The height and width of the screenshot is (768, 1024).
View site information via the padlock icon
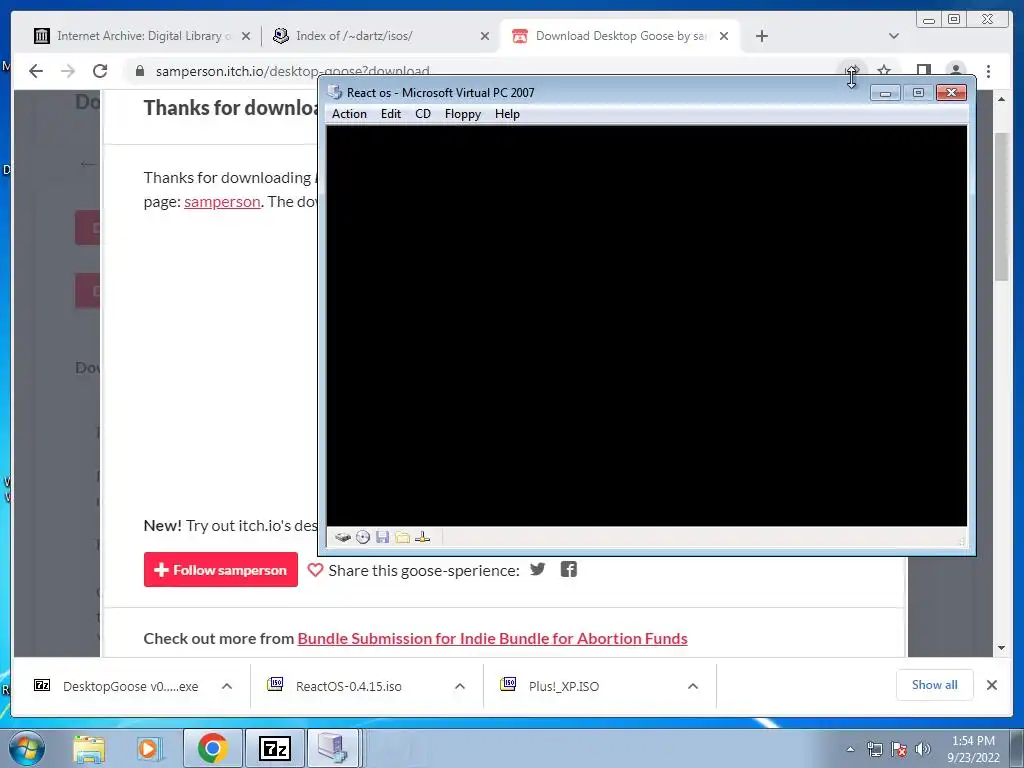pyautogui.click(x=140, y=71)
